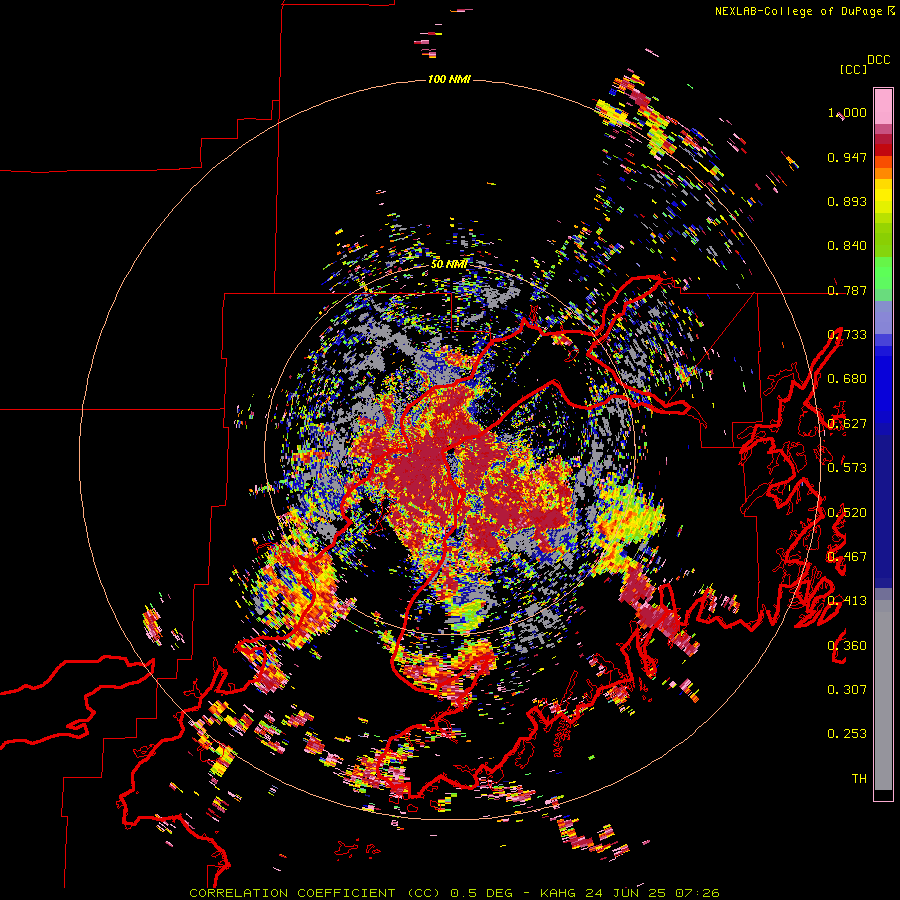Click the DCC legend title
This screenshot has width=900, height=900.
[x=879, y=60]
